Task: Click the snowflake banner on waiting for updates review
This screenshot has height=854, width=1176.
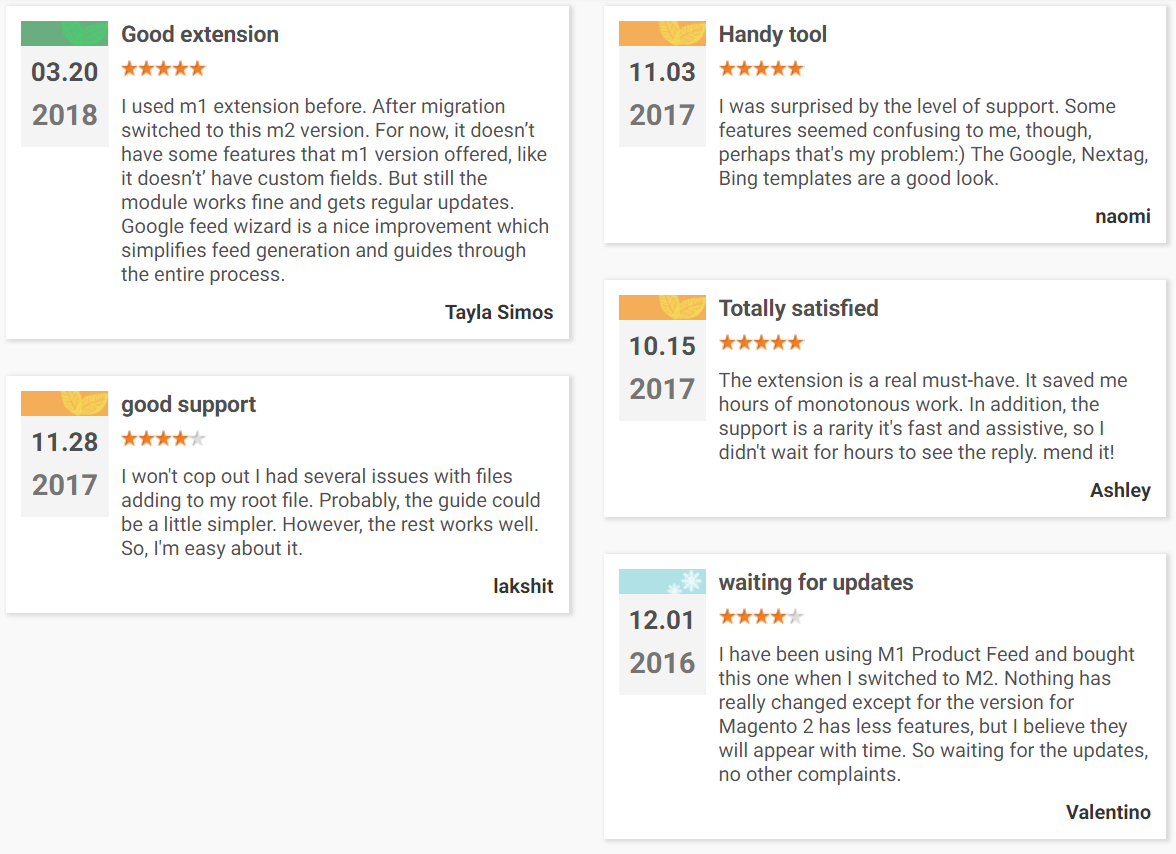Action: click(x=662, y=581)
